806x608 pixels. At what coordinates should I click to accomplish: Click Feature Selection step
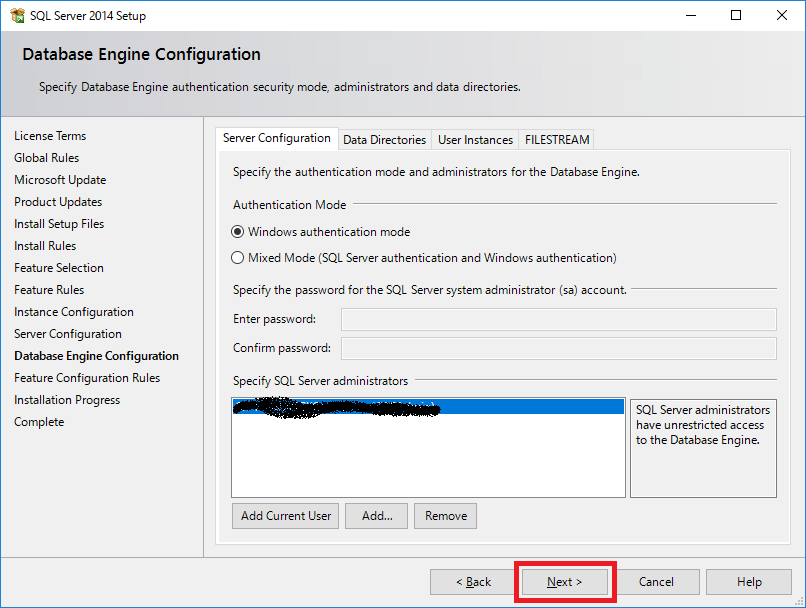pyautogui.click(x=59, y=268)
